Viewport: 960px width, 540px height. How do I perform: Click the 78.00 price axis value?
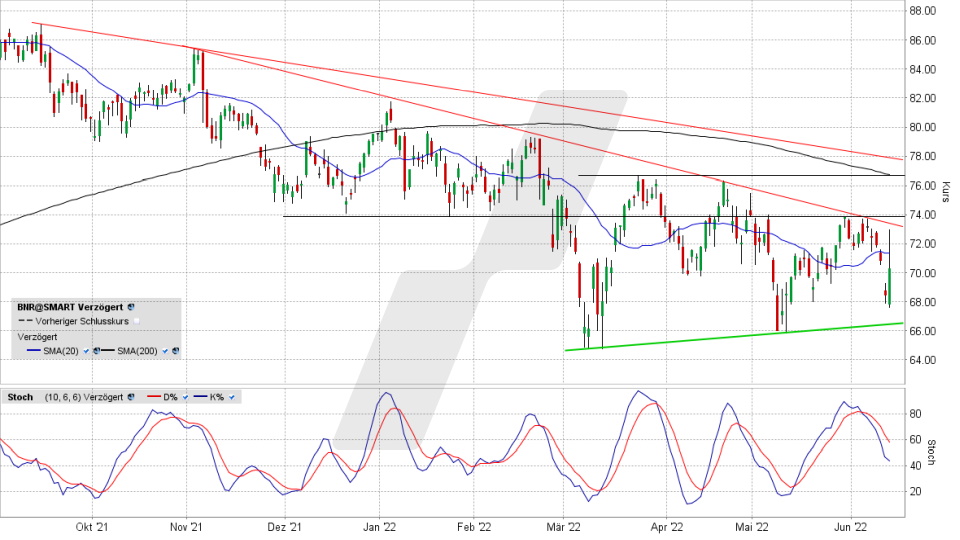[x=922, y=157]
